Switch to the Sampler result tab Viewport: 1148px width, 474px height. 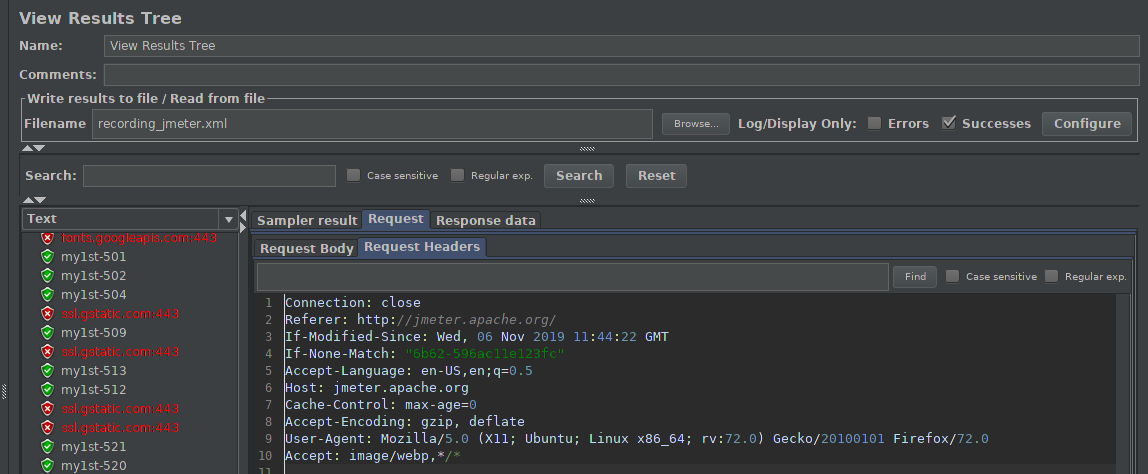(307, 221)
